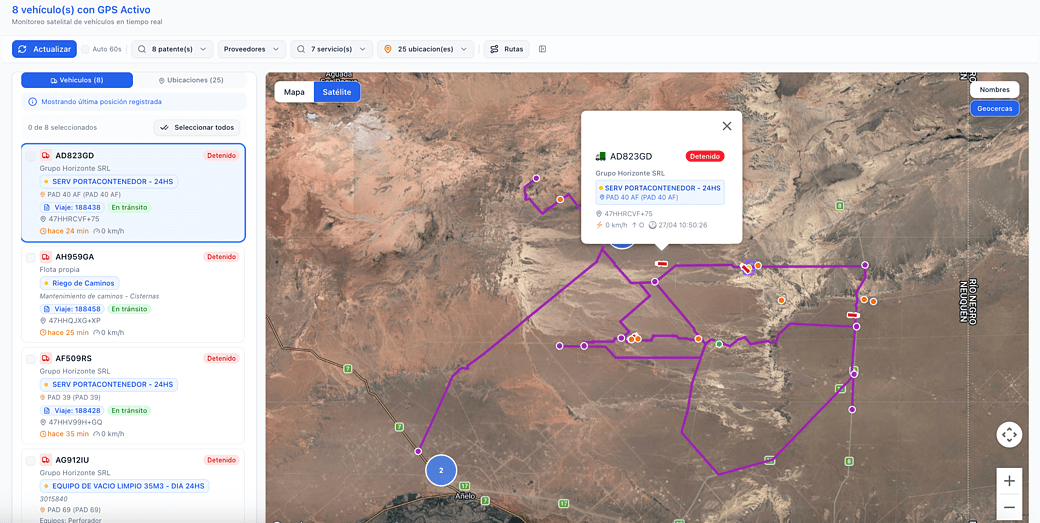Click the Rutas button

point(507,49)
